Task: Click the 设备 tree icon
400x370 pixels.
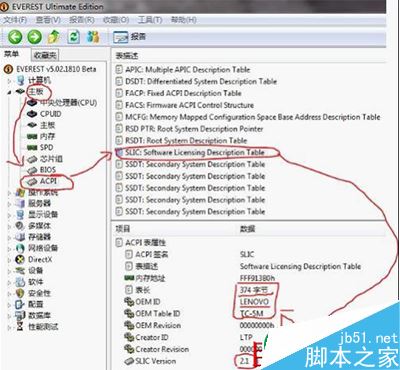Action: tap(21, 271)
